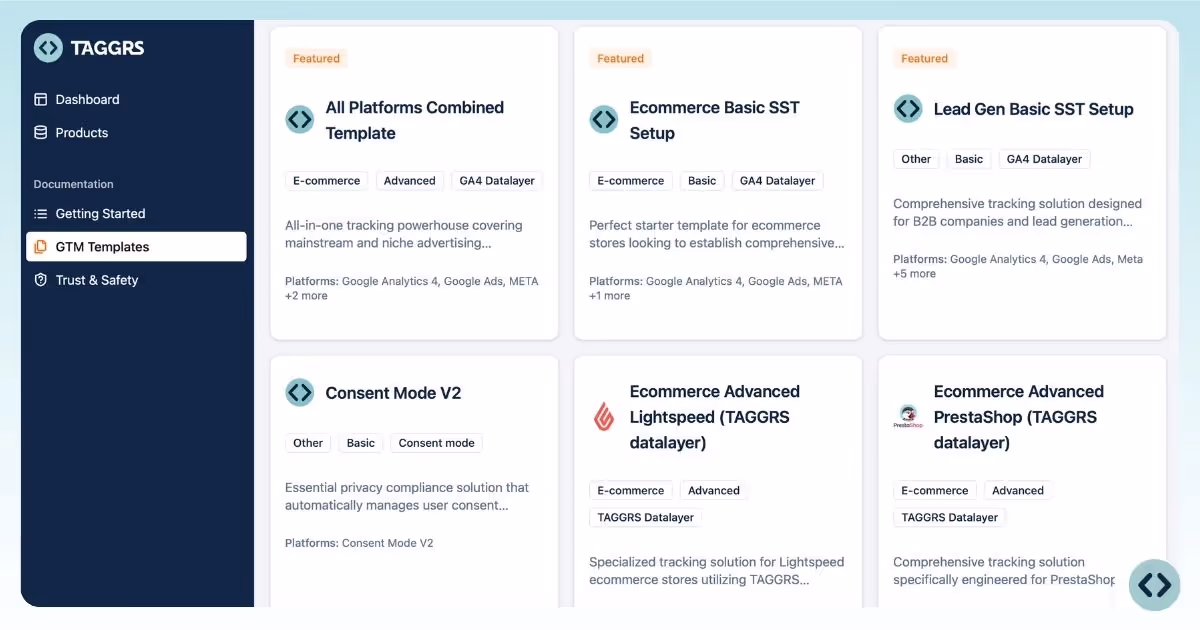The image size is (1200, 630).
Task: Click 'Perfect starter template for ecommerce' description
Action: point(717,234)
